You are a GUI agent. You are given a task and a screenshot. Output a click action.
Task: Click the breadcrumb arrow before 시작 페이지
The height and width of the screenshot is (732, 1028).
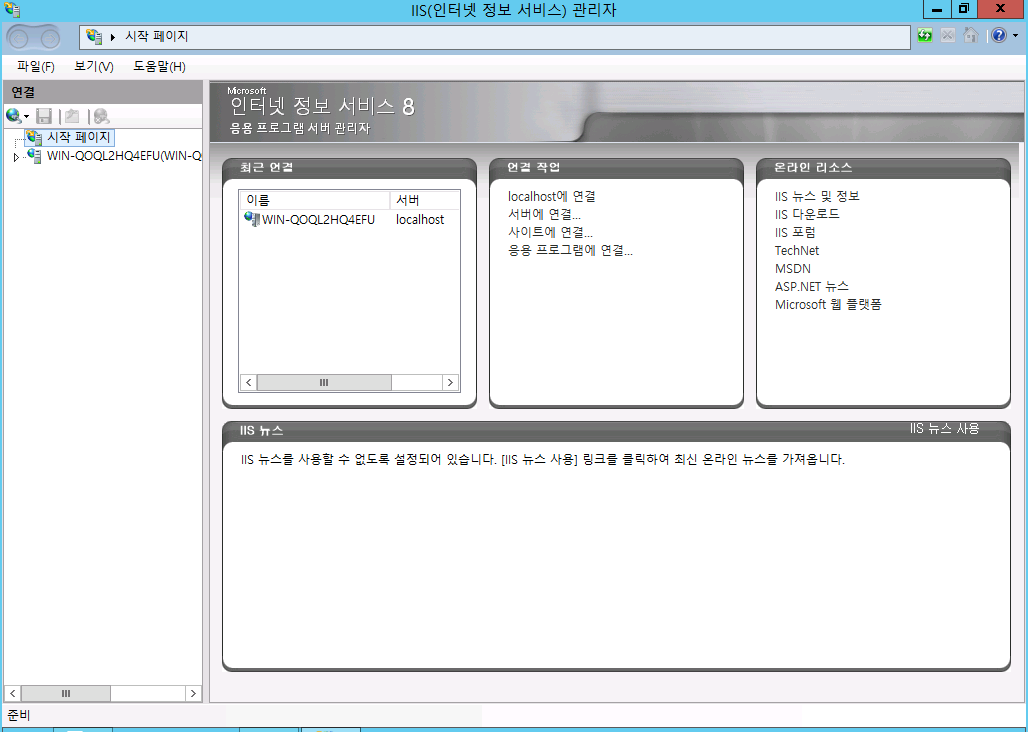113,37
